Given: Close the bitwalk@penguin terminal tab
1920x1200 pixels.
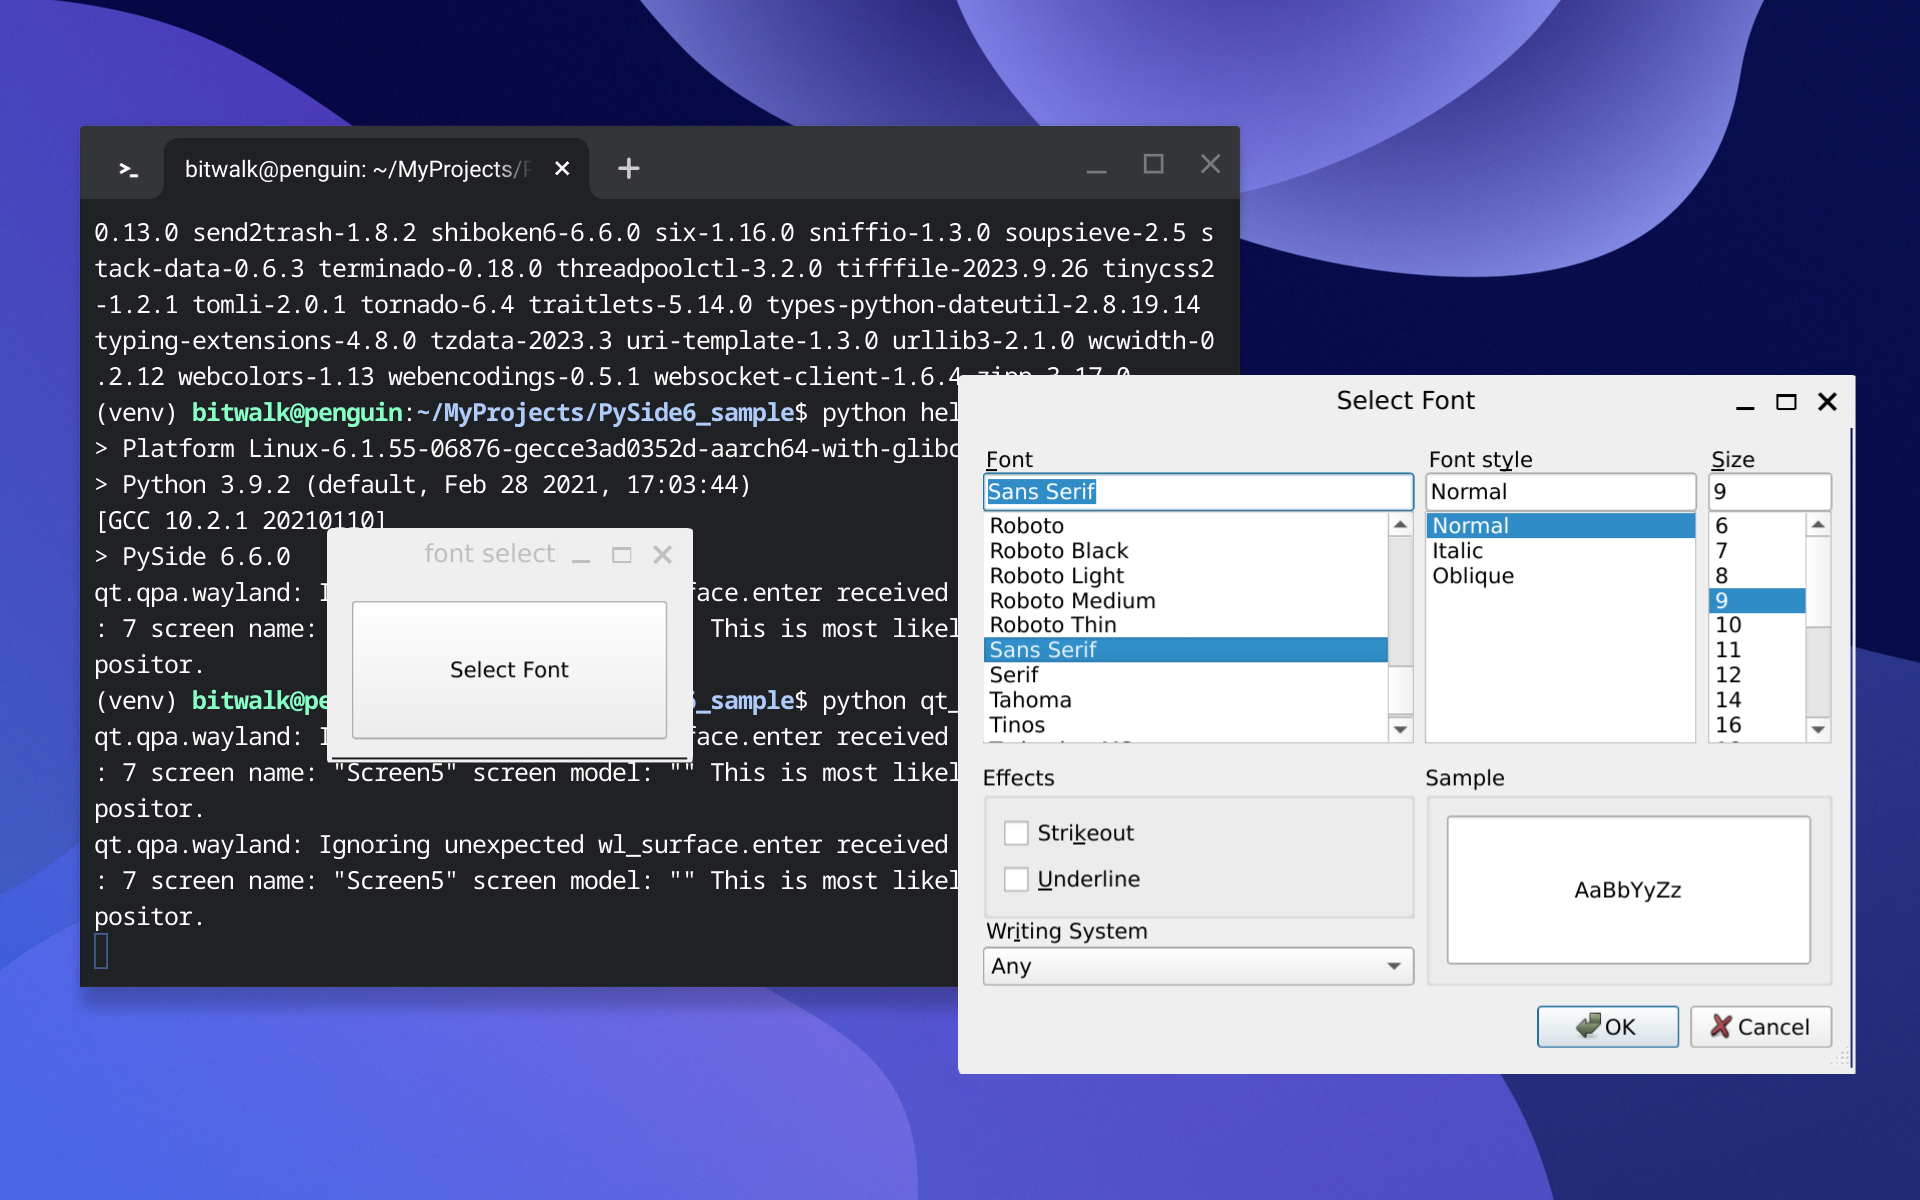Looking at the screenshot, I should tap(562, 168).
